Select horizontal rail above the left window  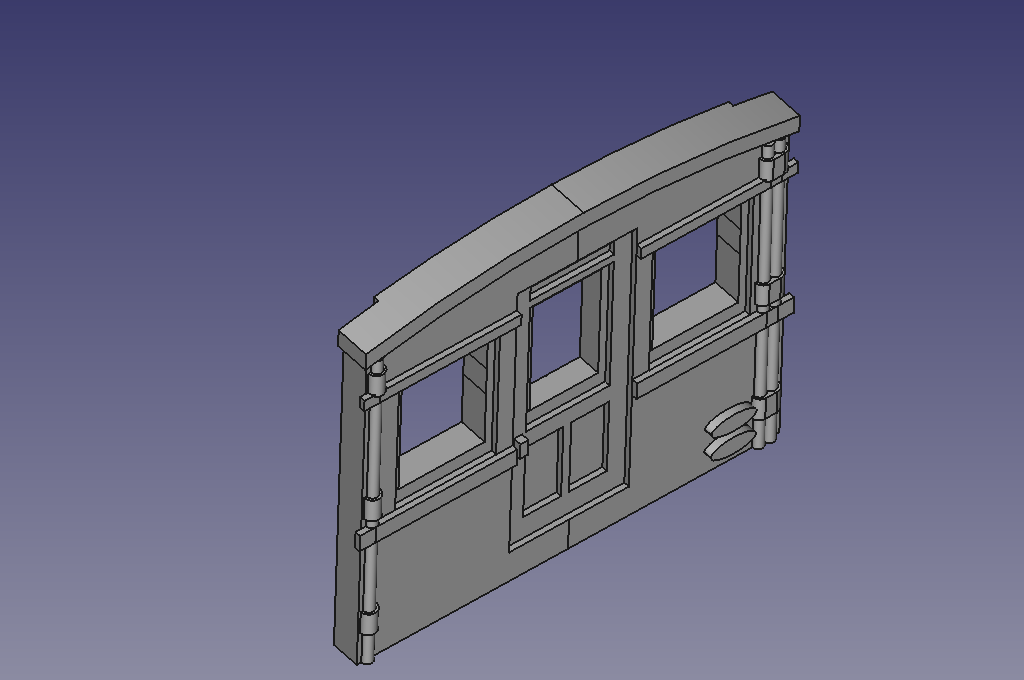click(x=450, y=353)
